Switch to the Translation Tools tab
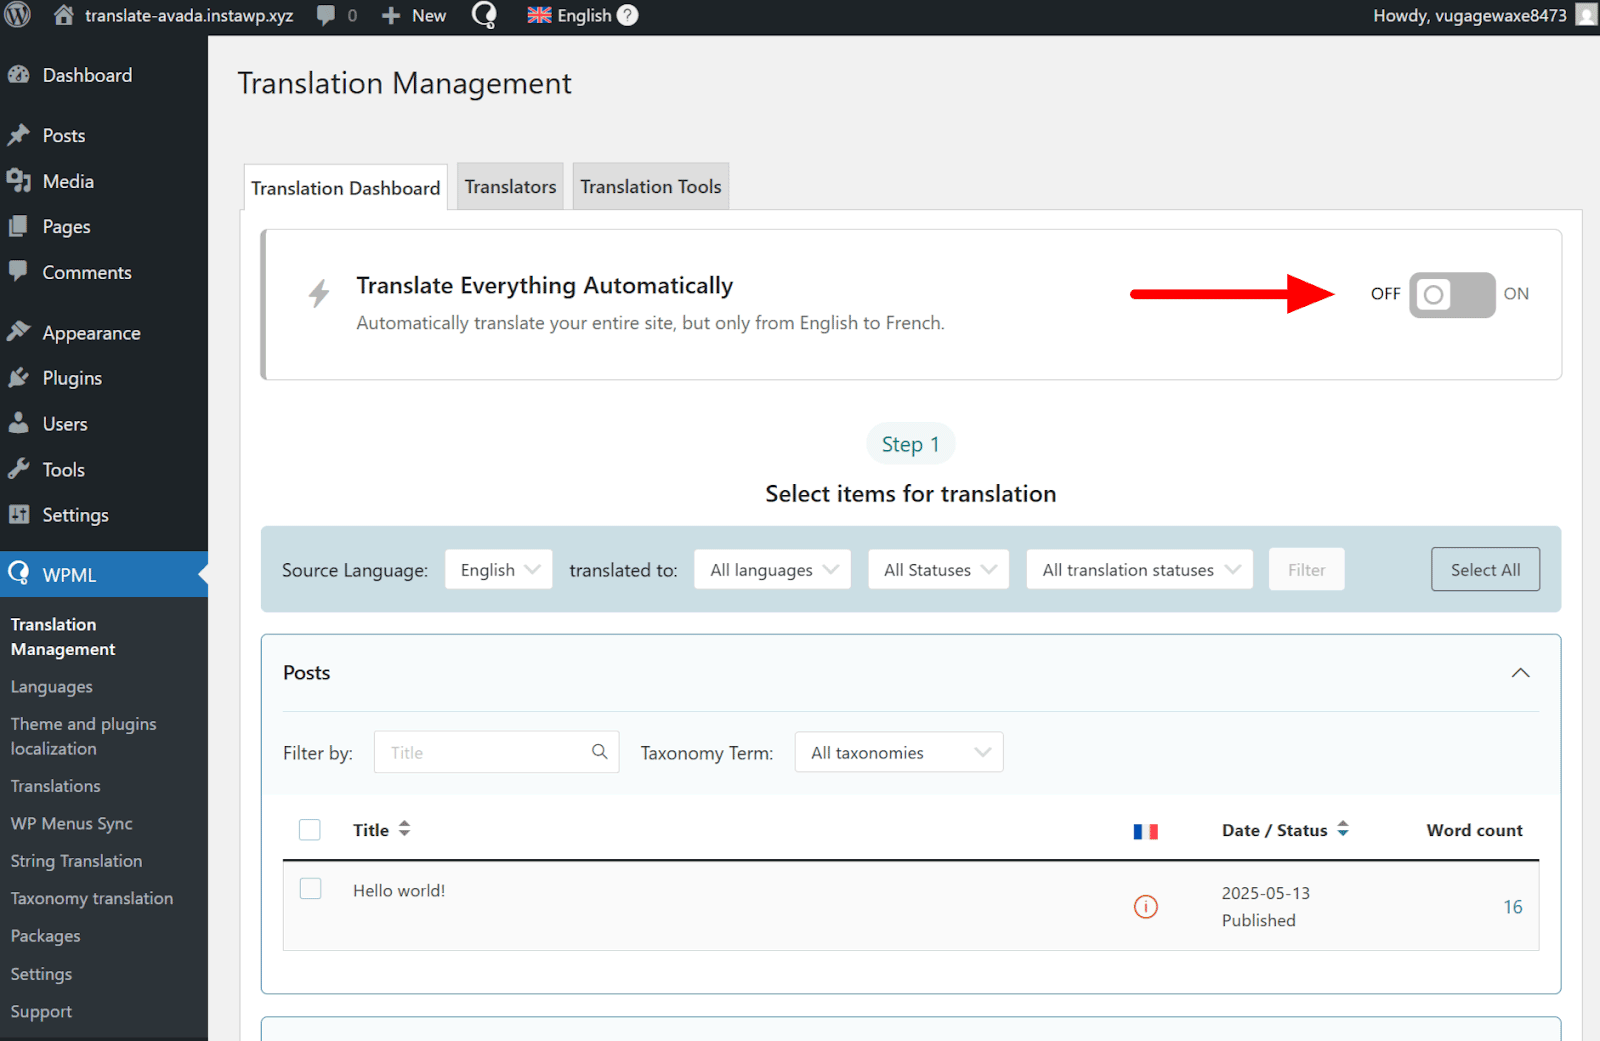This screenshot has height=1041, width=1600. [x=651, y=187]
